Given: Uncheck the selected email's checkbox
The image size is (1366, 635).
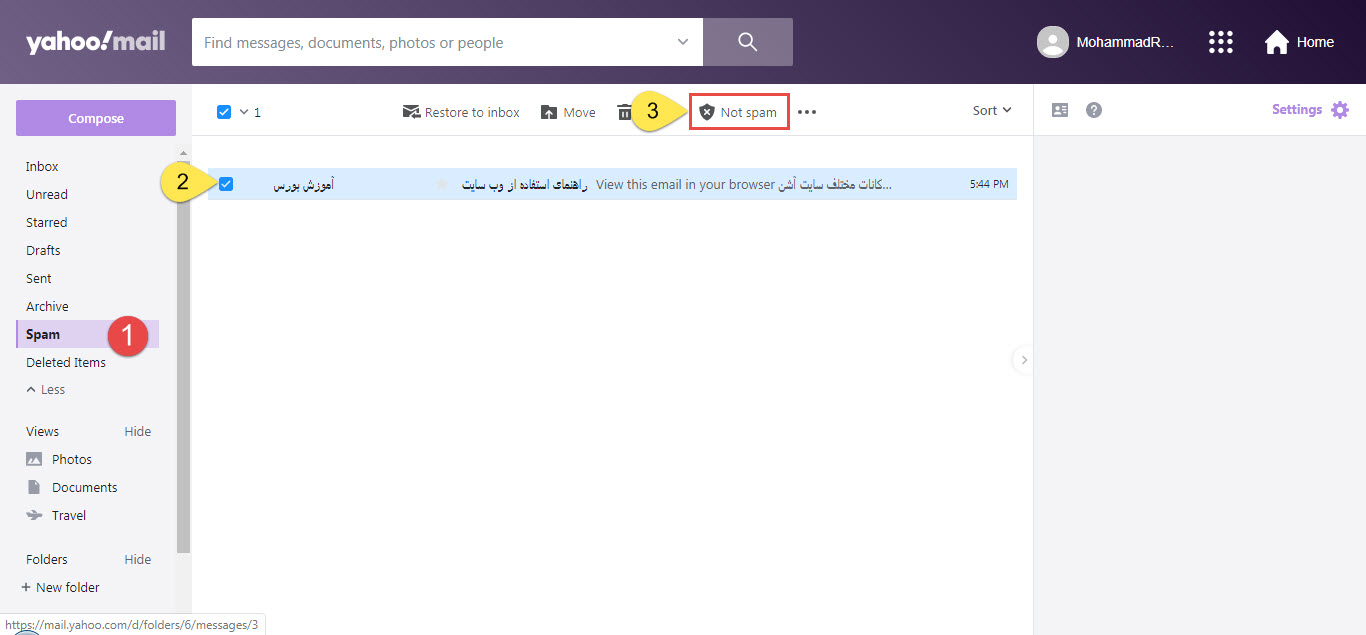Looking at the screenshot, I should click(x=226, y=184).
